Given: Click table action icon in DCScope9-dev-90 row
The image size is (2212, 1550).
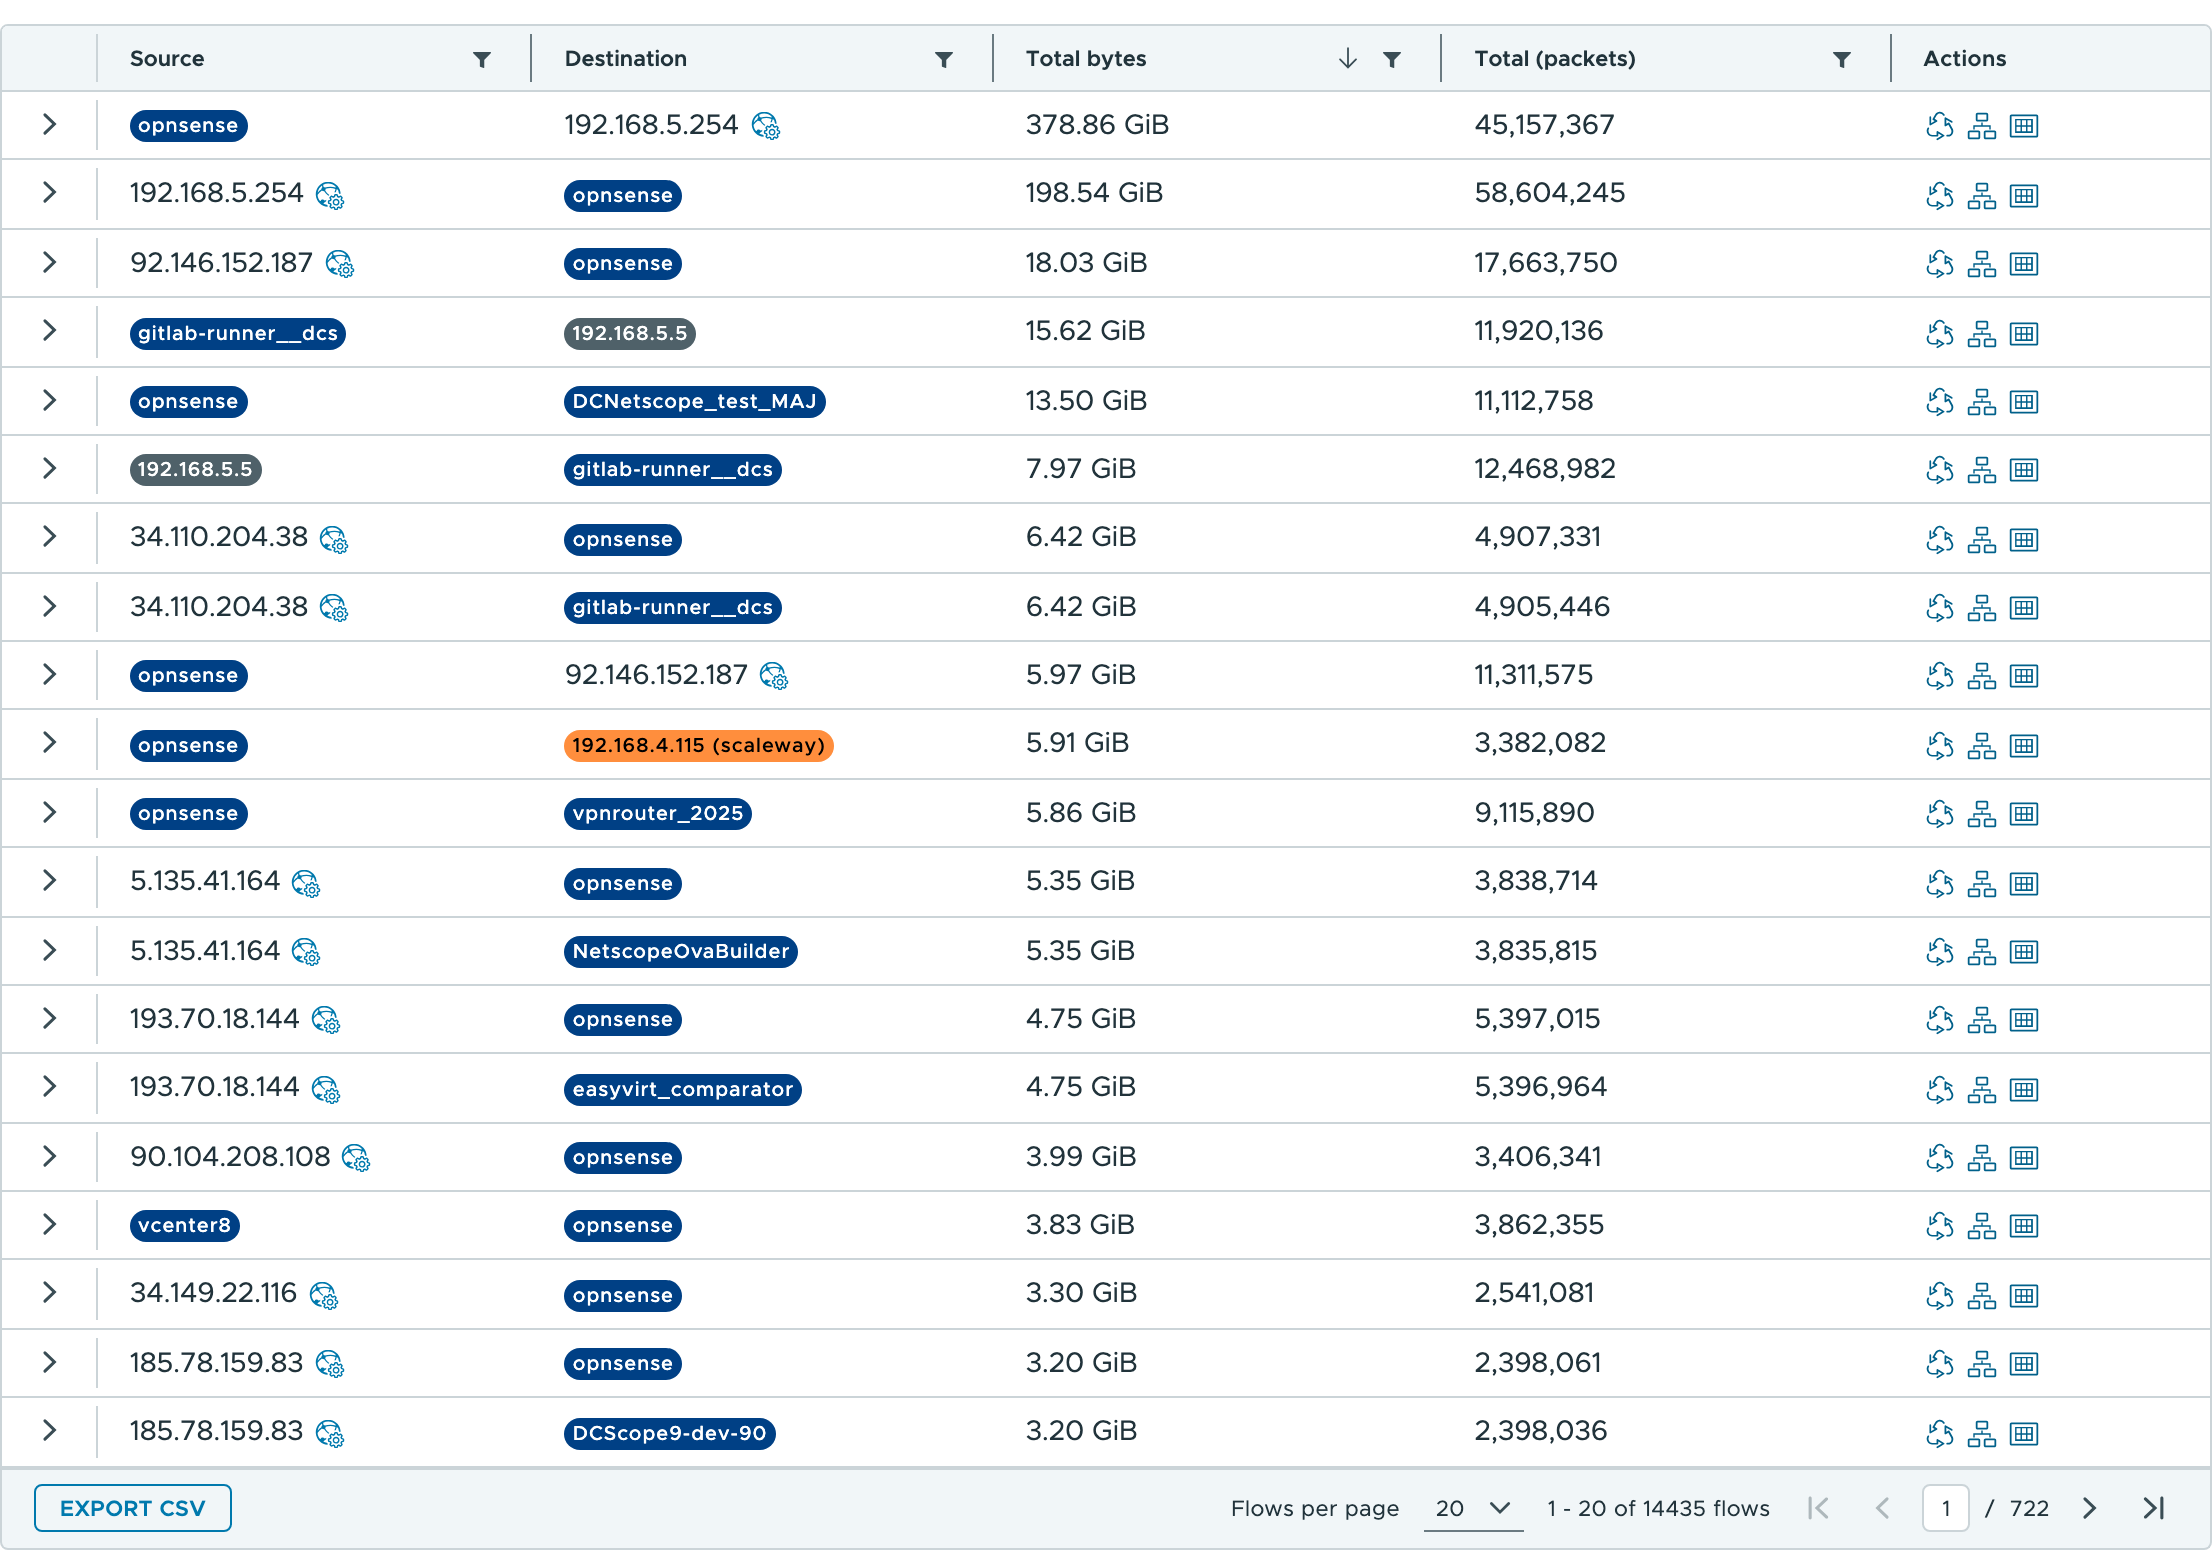Looking at the screenshot, I should tap(2024, 1434).
